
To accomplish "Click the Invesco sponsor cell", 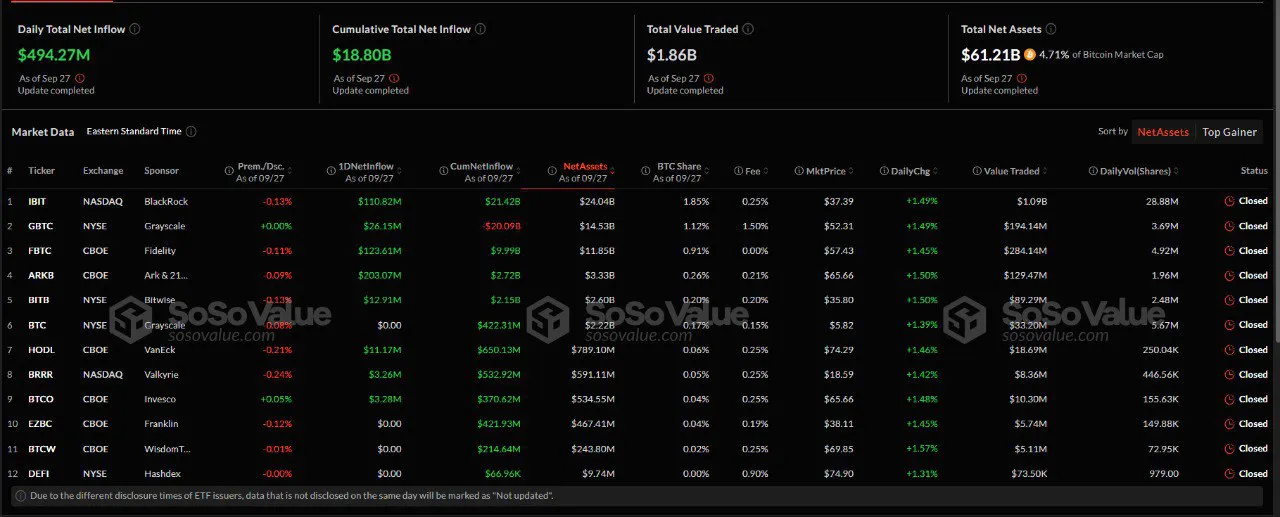I will 161,399.
